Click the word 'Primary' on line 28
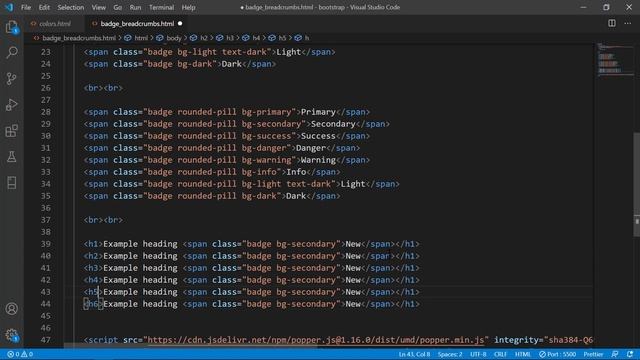This screenshot has width=640, height=360. click(318, 112)
